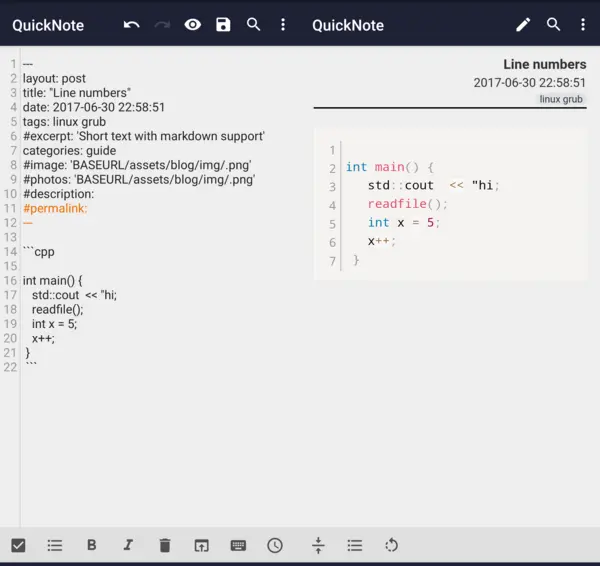Insert a bulleted list from bottom toolbar
Viewport: 600px width, 566px height.
tap(55, 545)
